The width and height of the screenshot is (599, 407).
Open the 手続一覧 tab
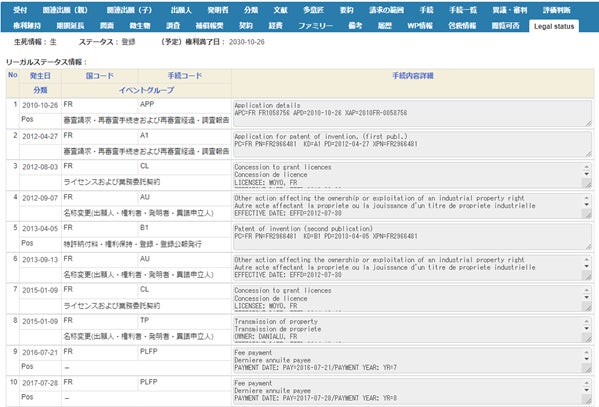(463, 10)
